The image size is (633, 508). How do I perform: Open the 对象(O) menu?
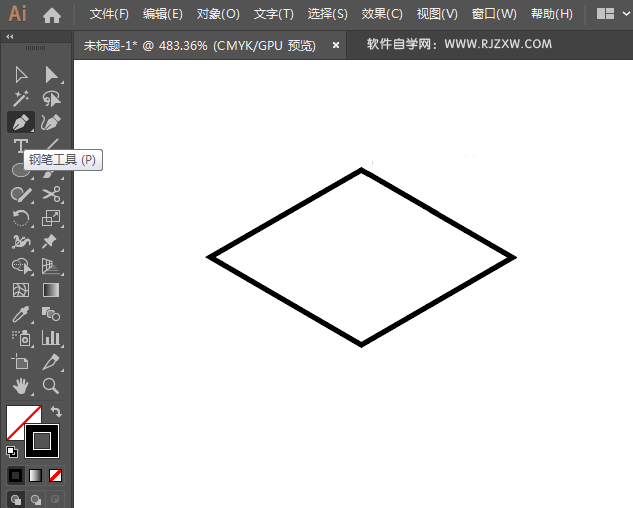click(x=218, y=15)
